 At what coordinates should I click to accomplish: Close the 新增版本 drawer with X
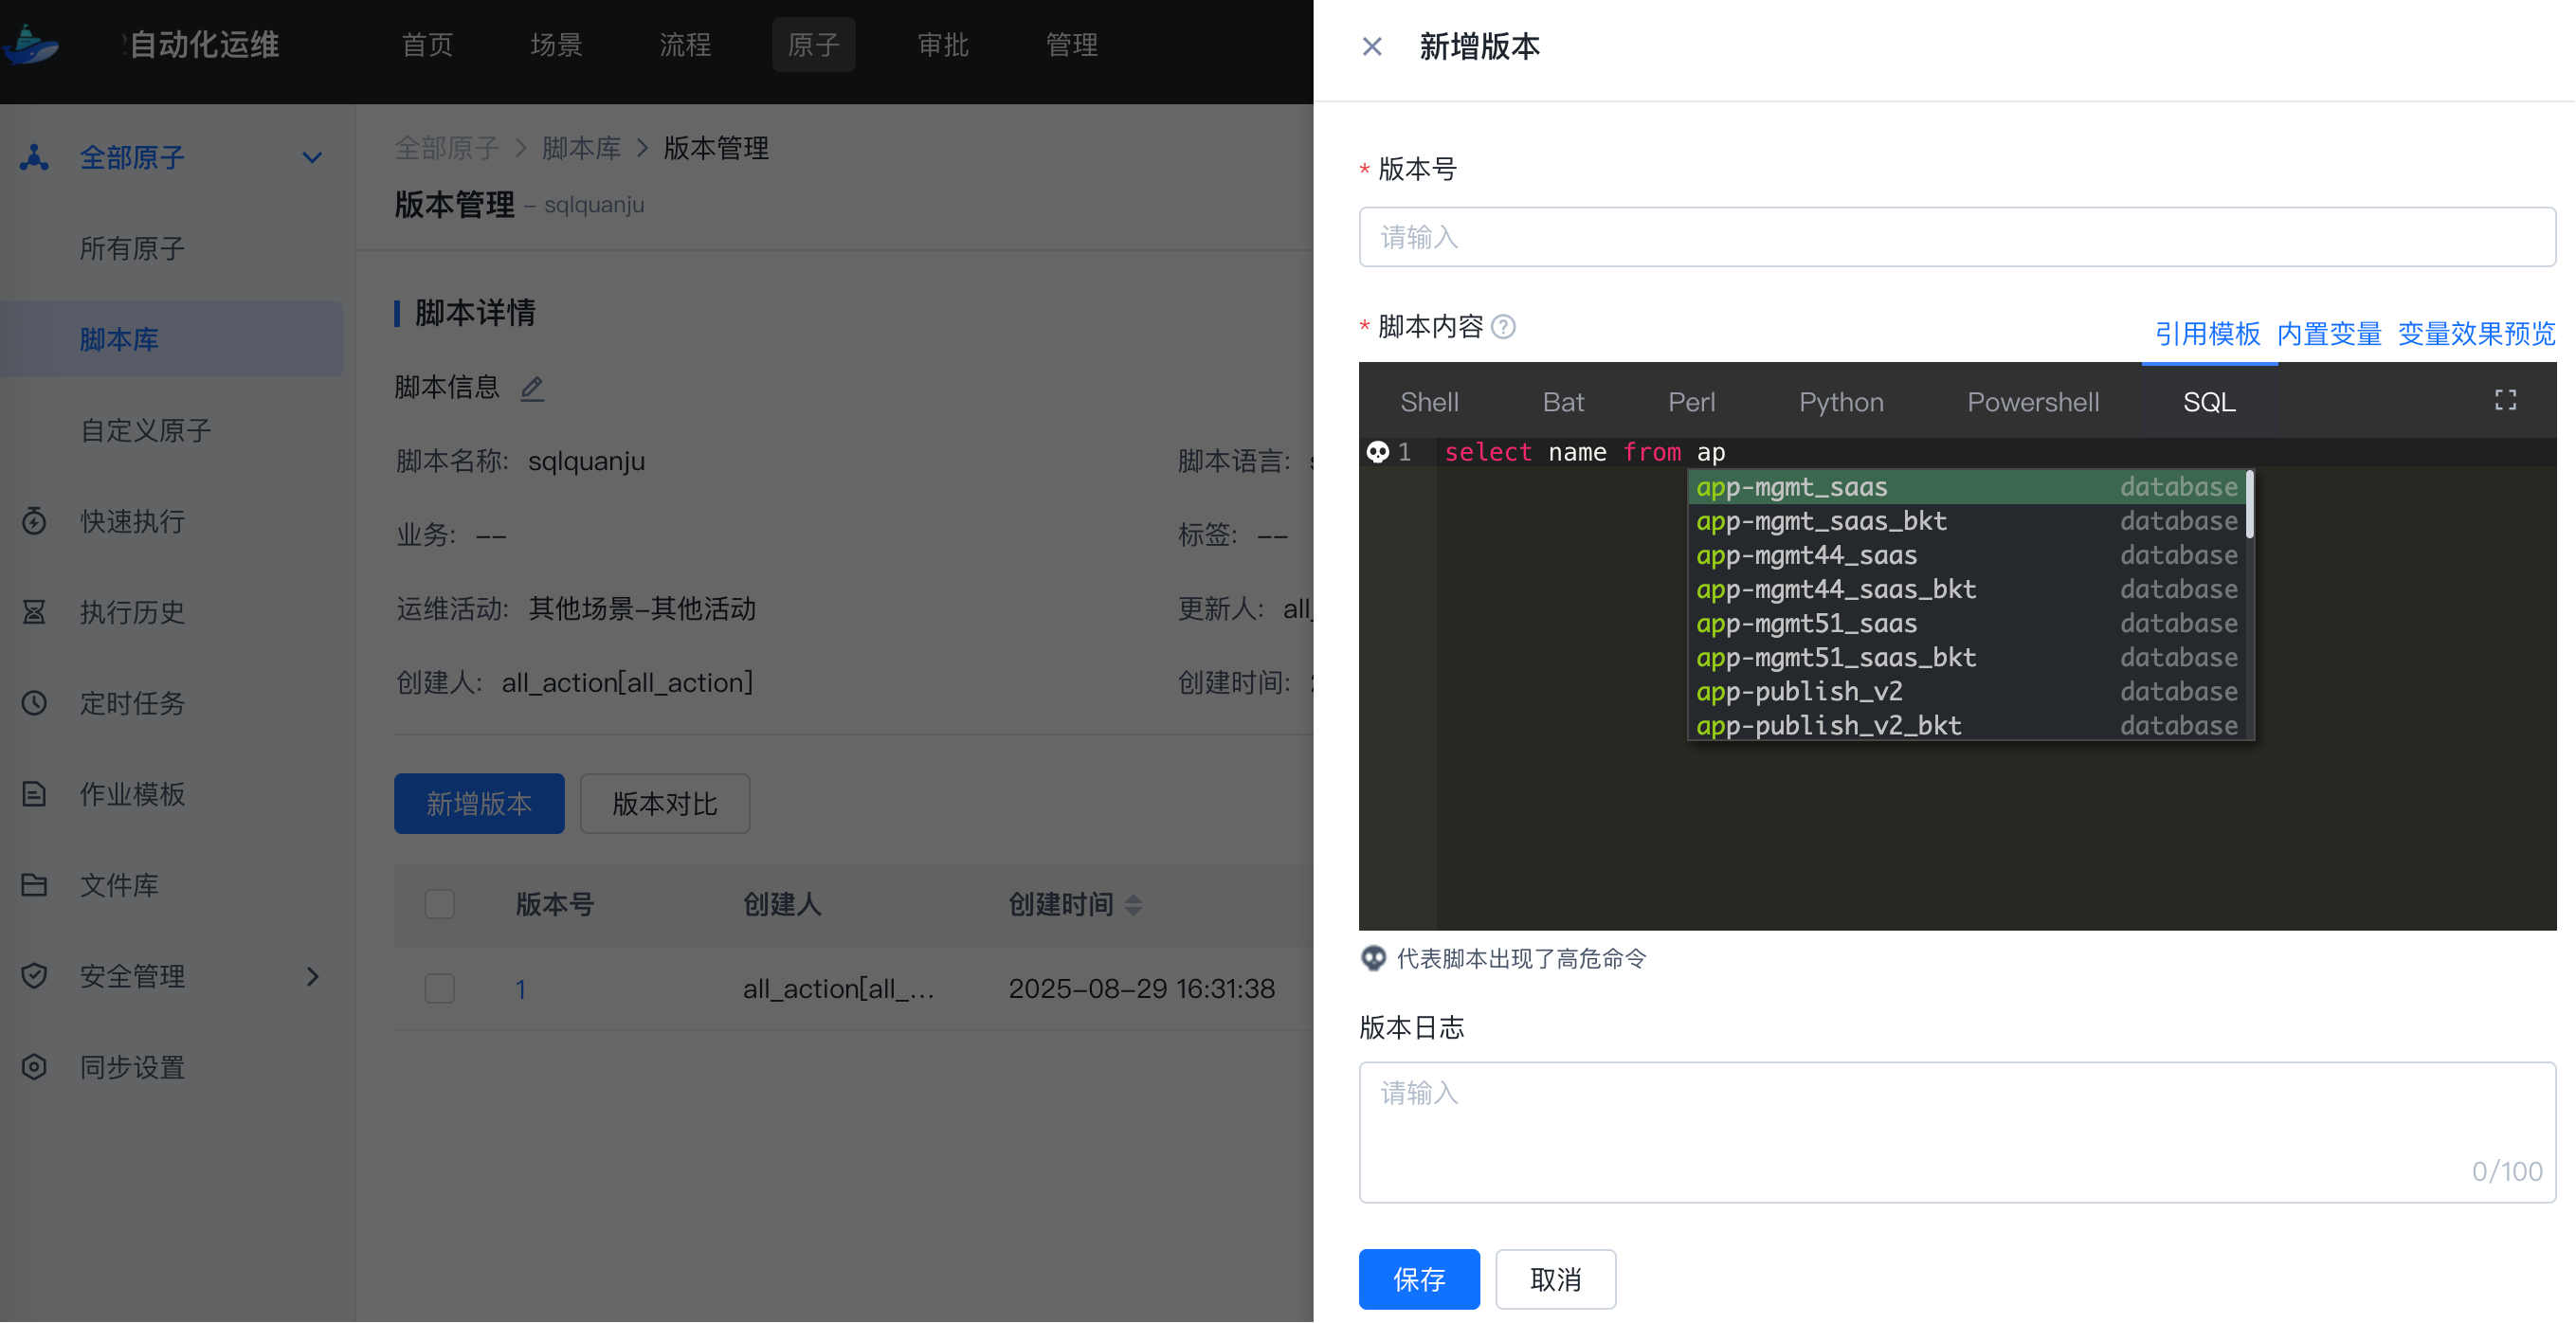coord(1372,47)
